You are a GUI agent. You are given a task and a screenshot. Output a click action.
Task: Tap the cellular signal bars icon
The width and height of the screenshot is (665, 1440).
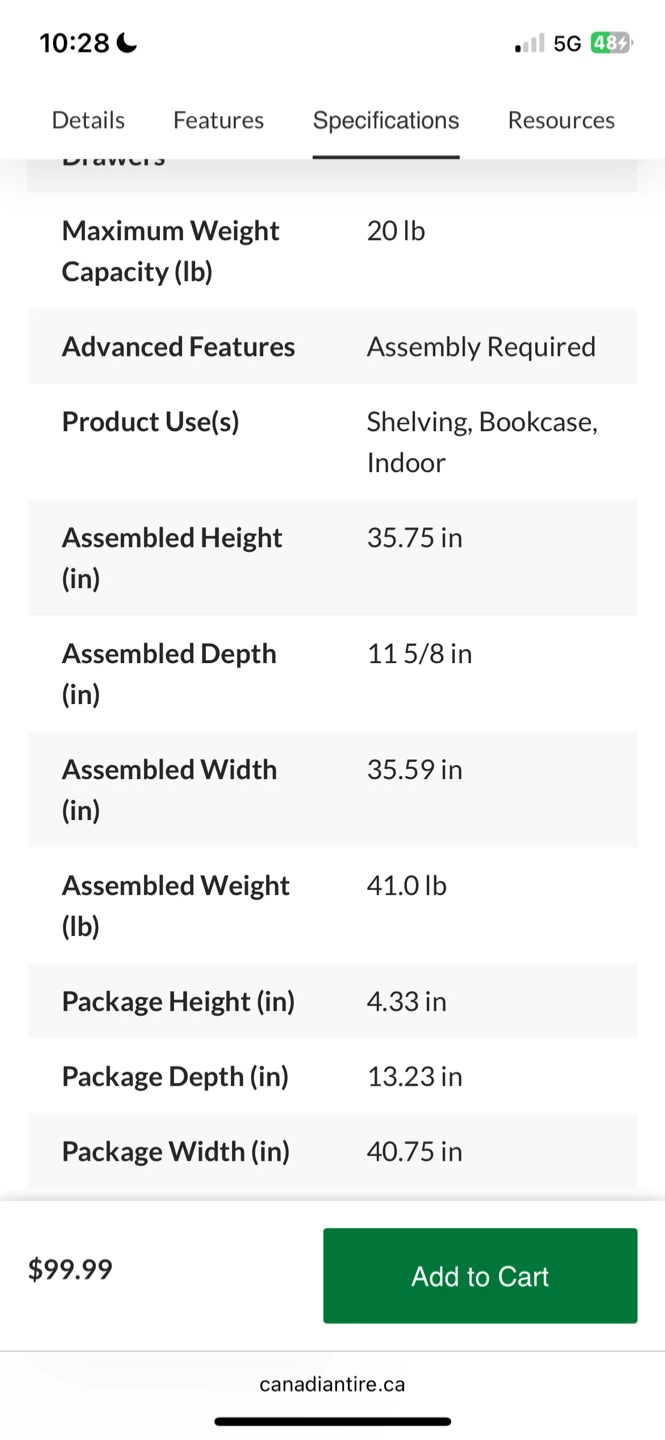click(x=530, y=43)
